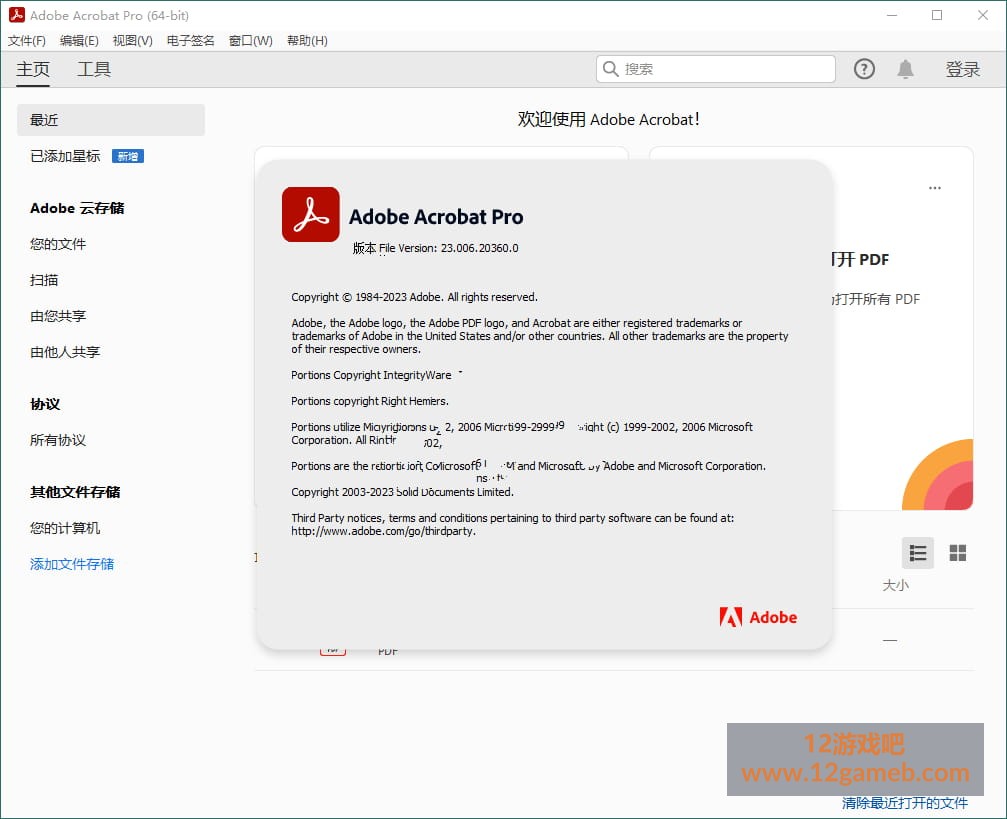
Task: Open the 文件(F) menu
Action: (x=27, y=40)
